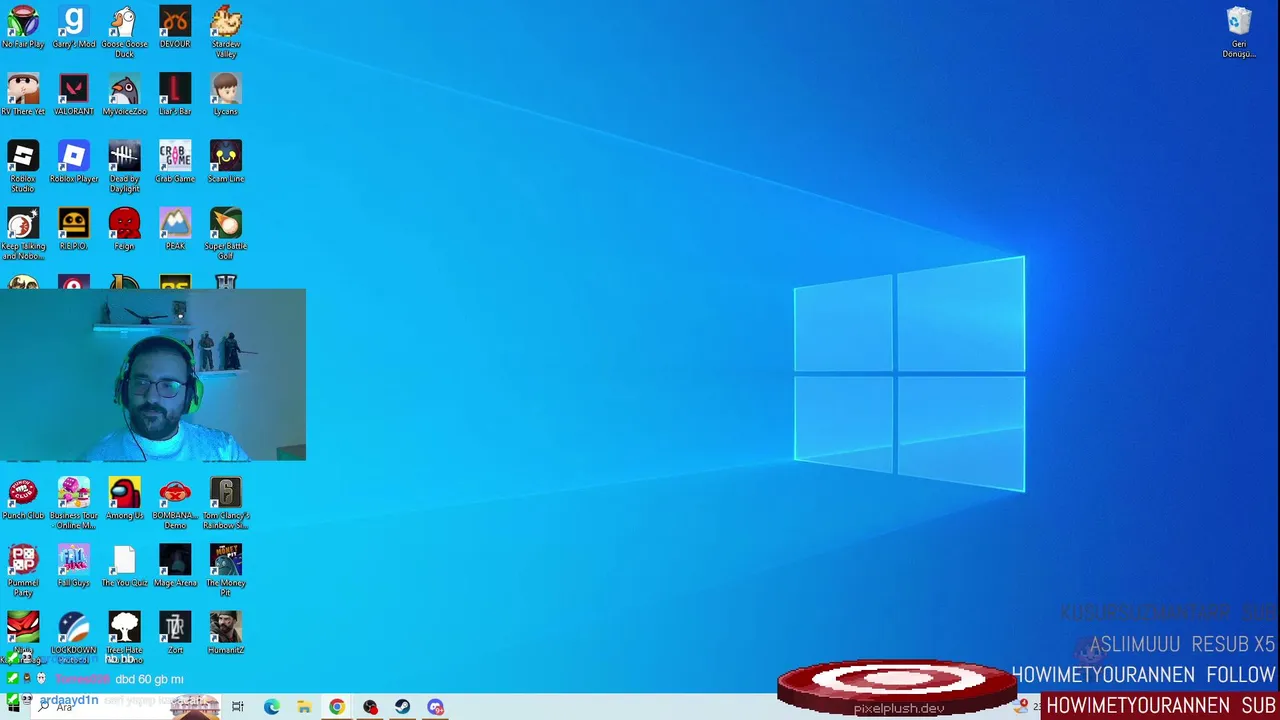Select the Dead by Daylight icon
The height and width of the screenshot is (720, 1280).
point(124,166)
